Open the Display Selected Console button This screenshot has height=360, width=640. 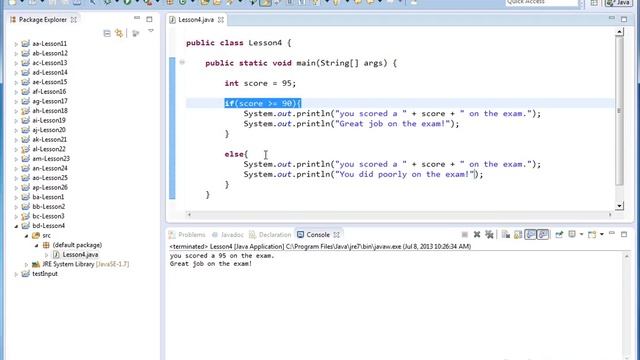[572, 234]
